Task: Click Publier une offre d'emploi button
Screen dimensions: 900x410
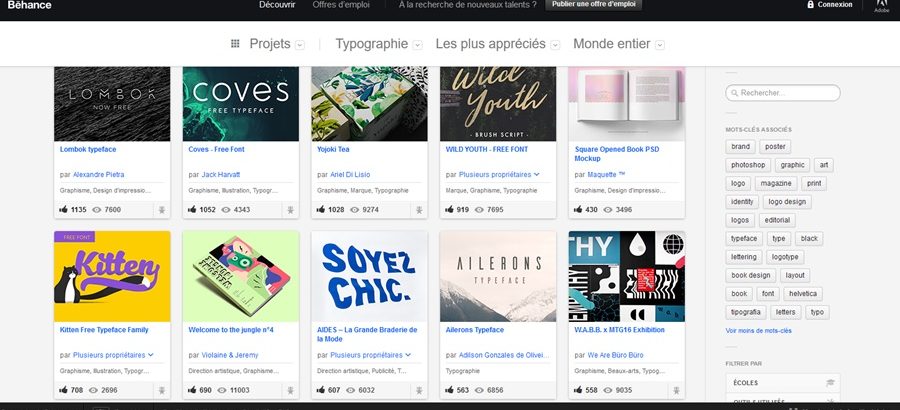Action: click(x=593, y=4)
